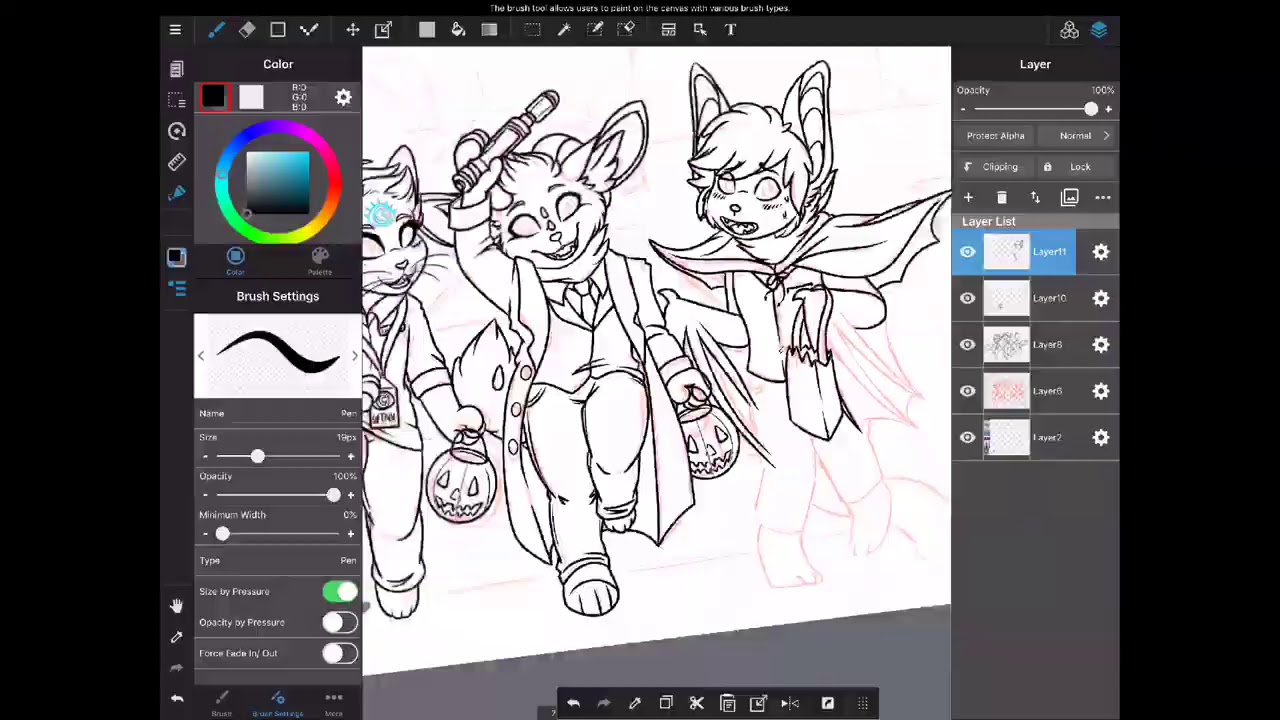Select the white background color swatch
Screen dimensions: 1280x720
[251, 97]
